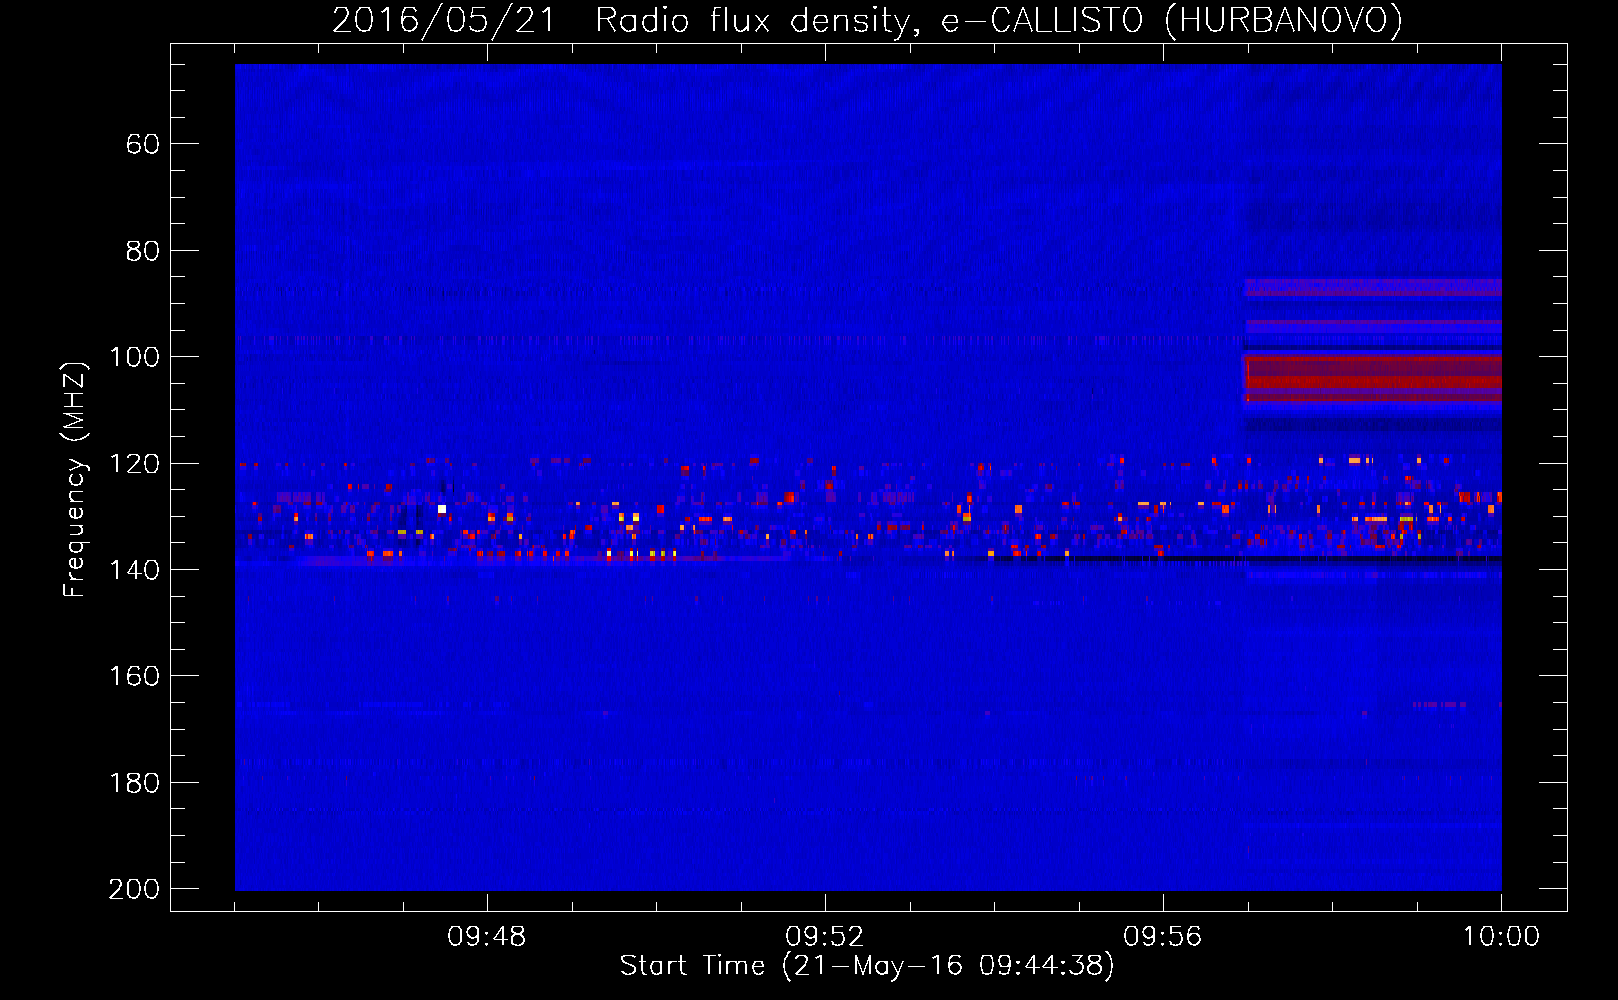Click the 09:52 time tick label
The image size is (1618, 1000).
pyautogui.click(x=824, y=937)
